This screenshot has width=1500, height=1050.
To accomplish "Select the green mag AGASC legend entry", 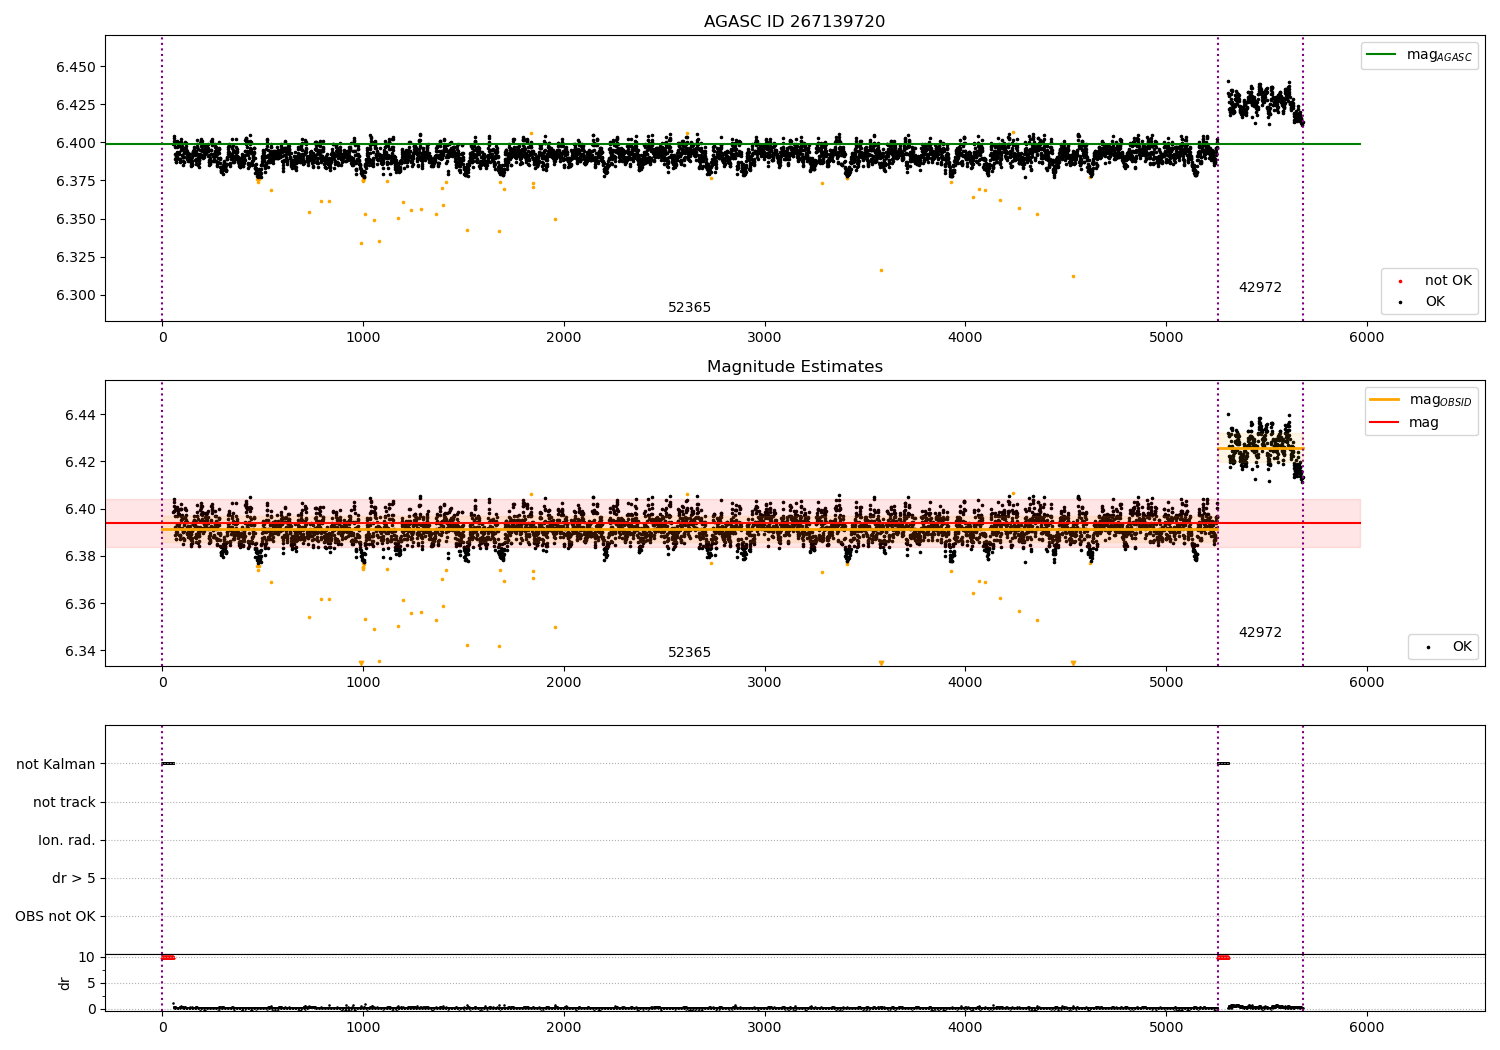I will click(x=1419, y=55).
